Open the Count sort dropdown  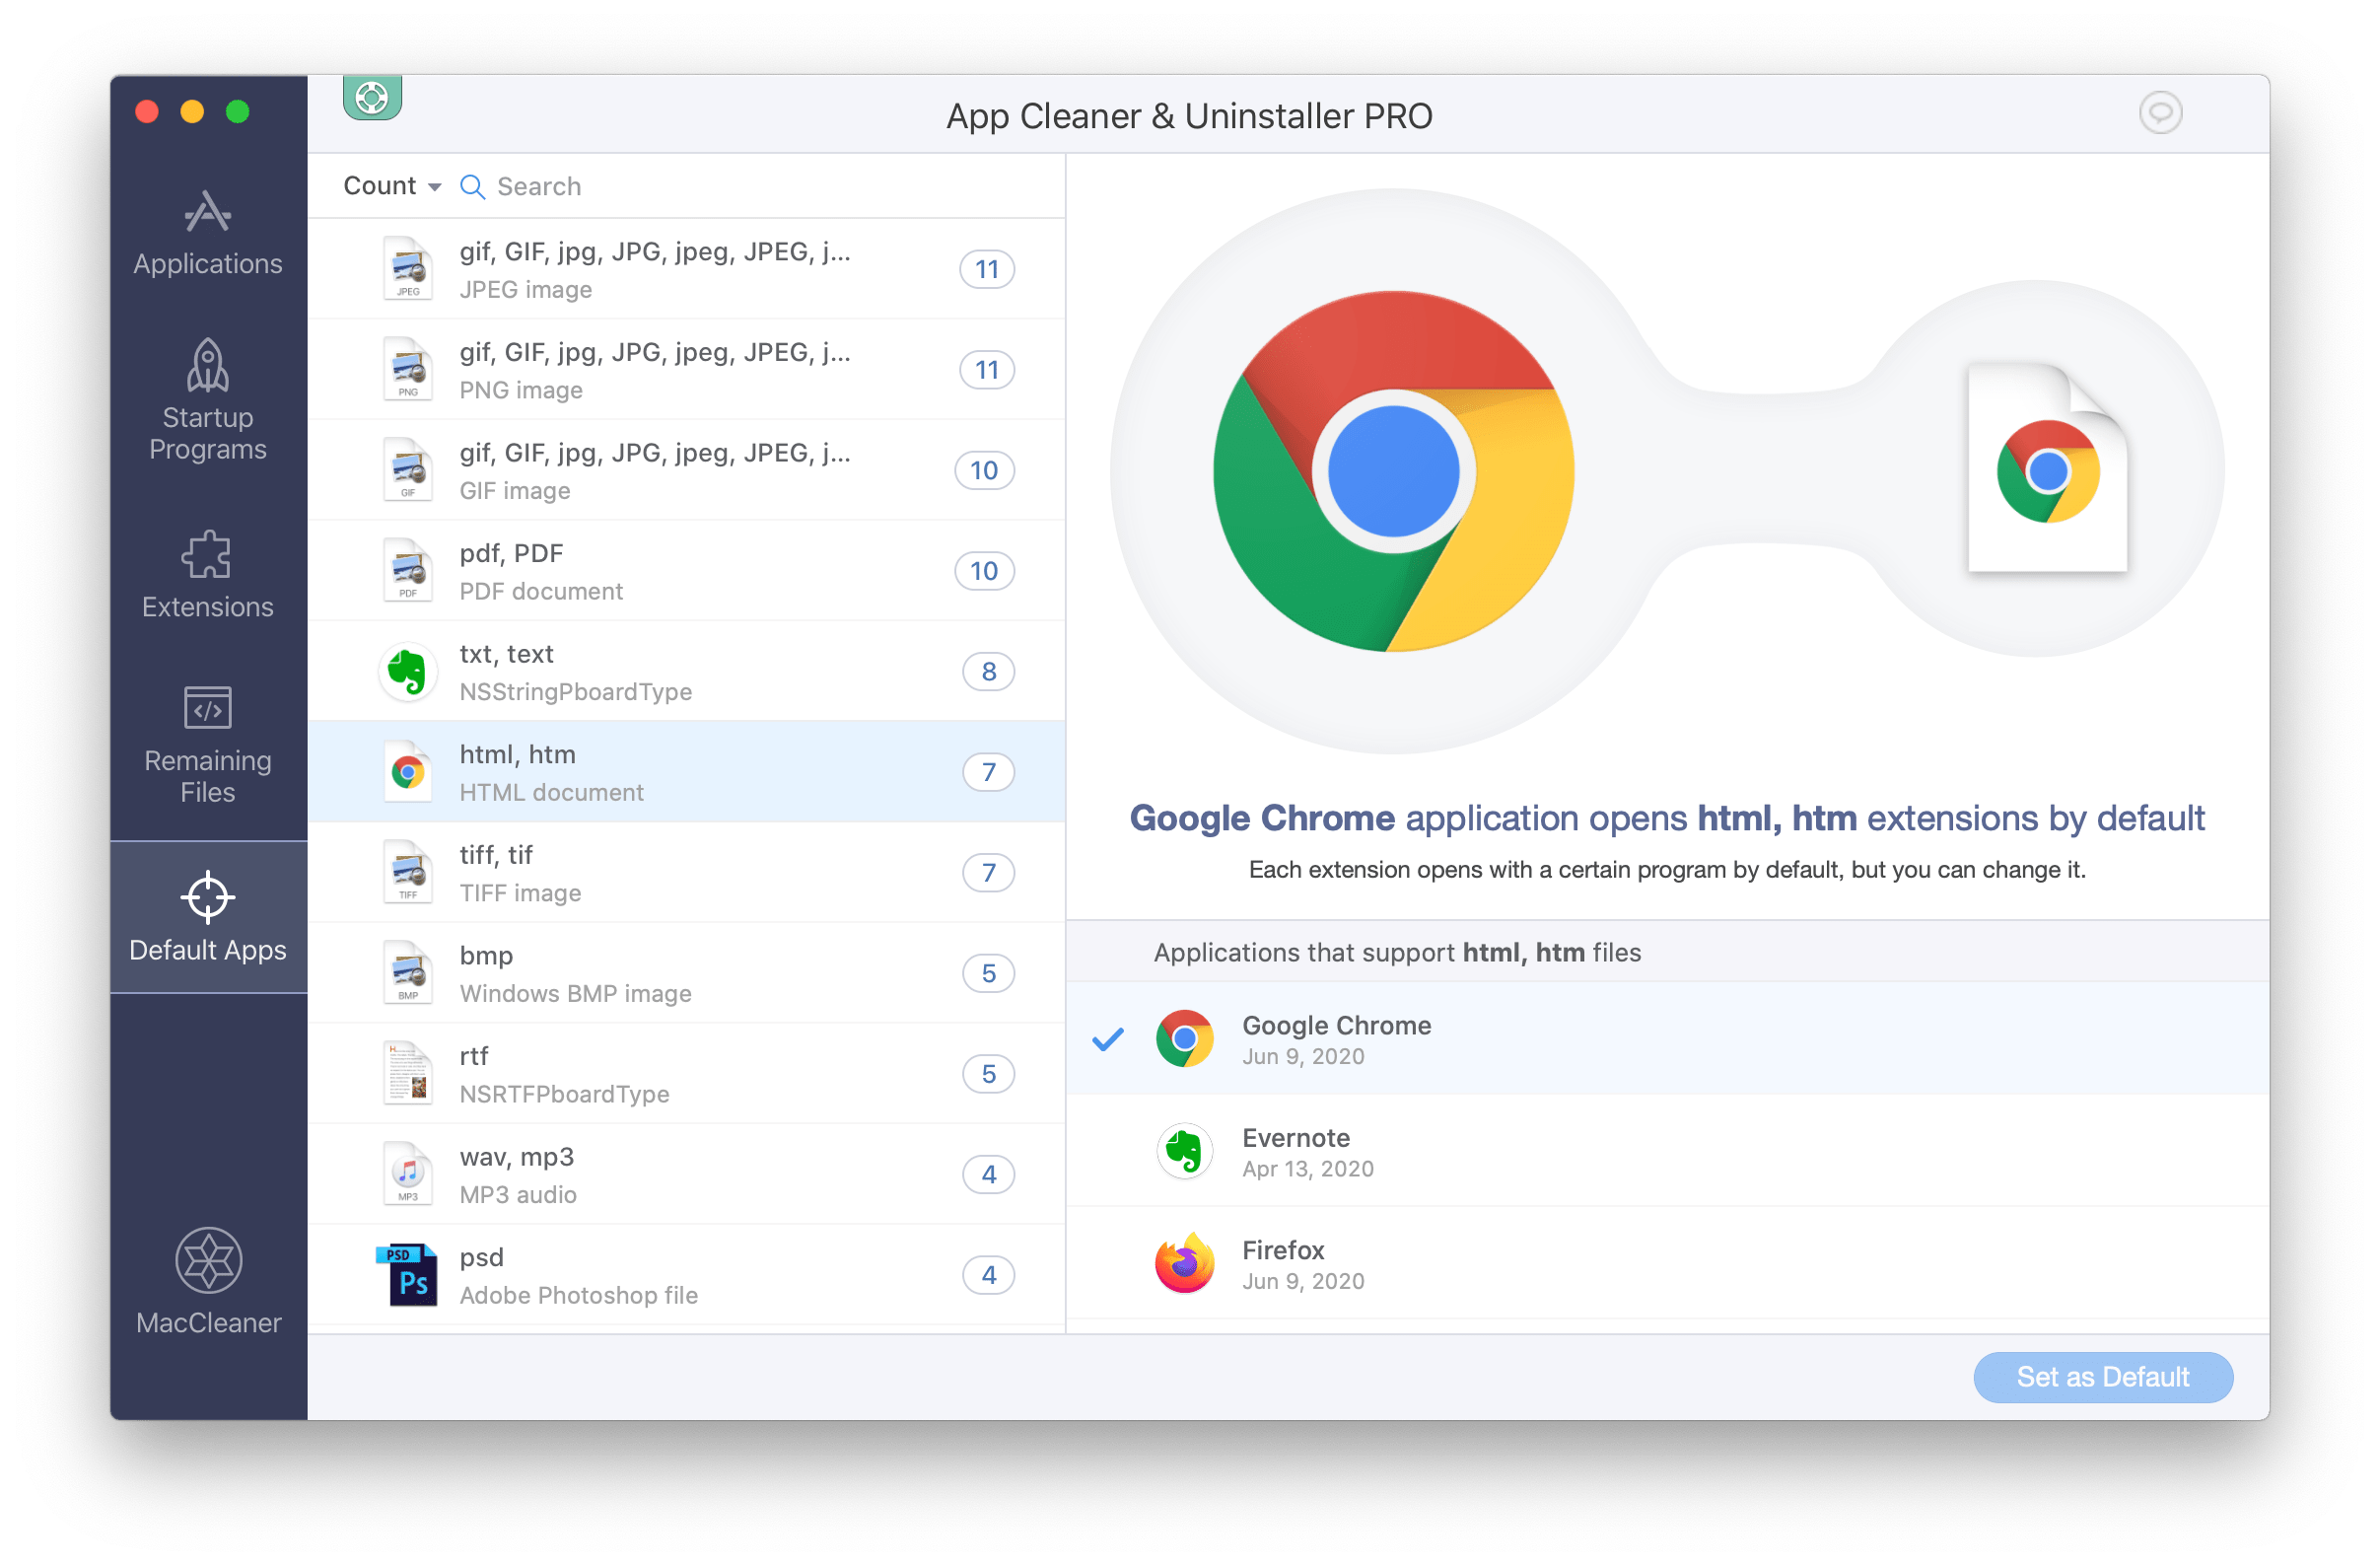point(392,186)
